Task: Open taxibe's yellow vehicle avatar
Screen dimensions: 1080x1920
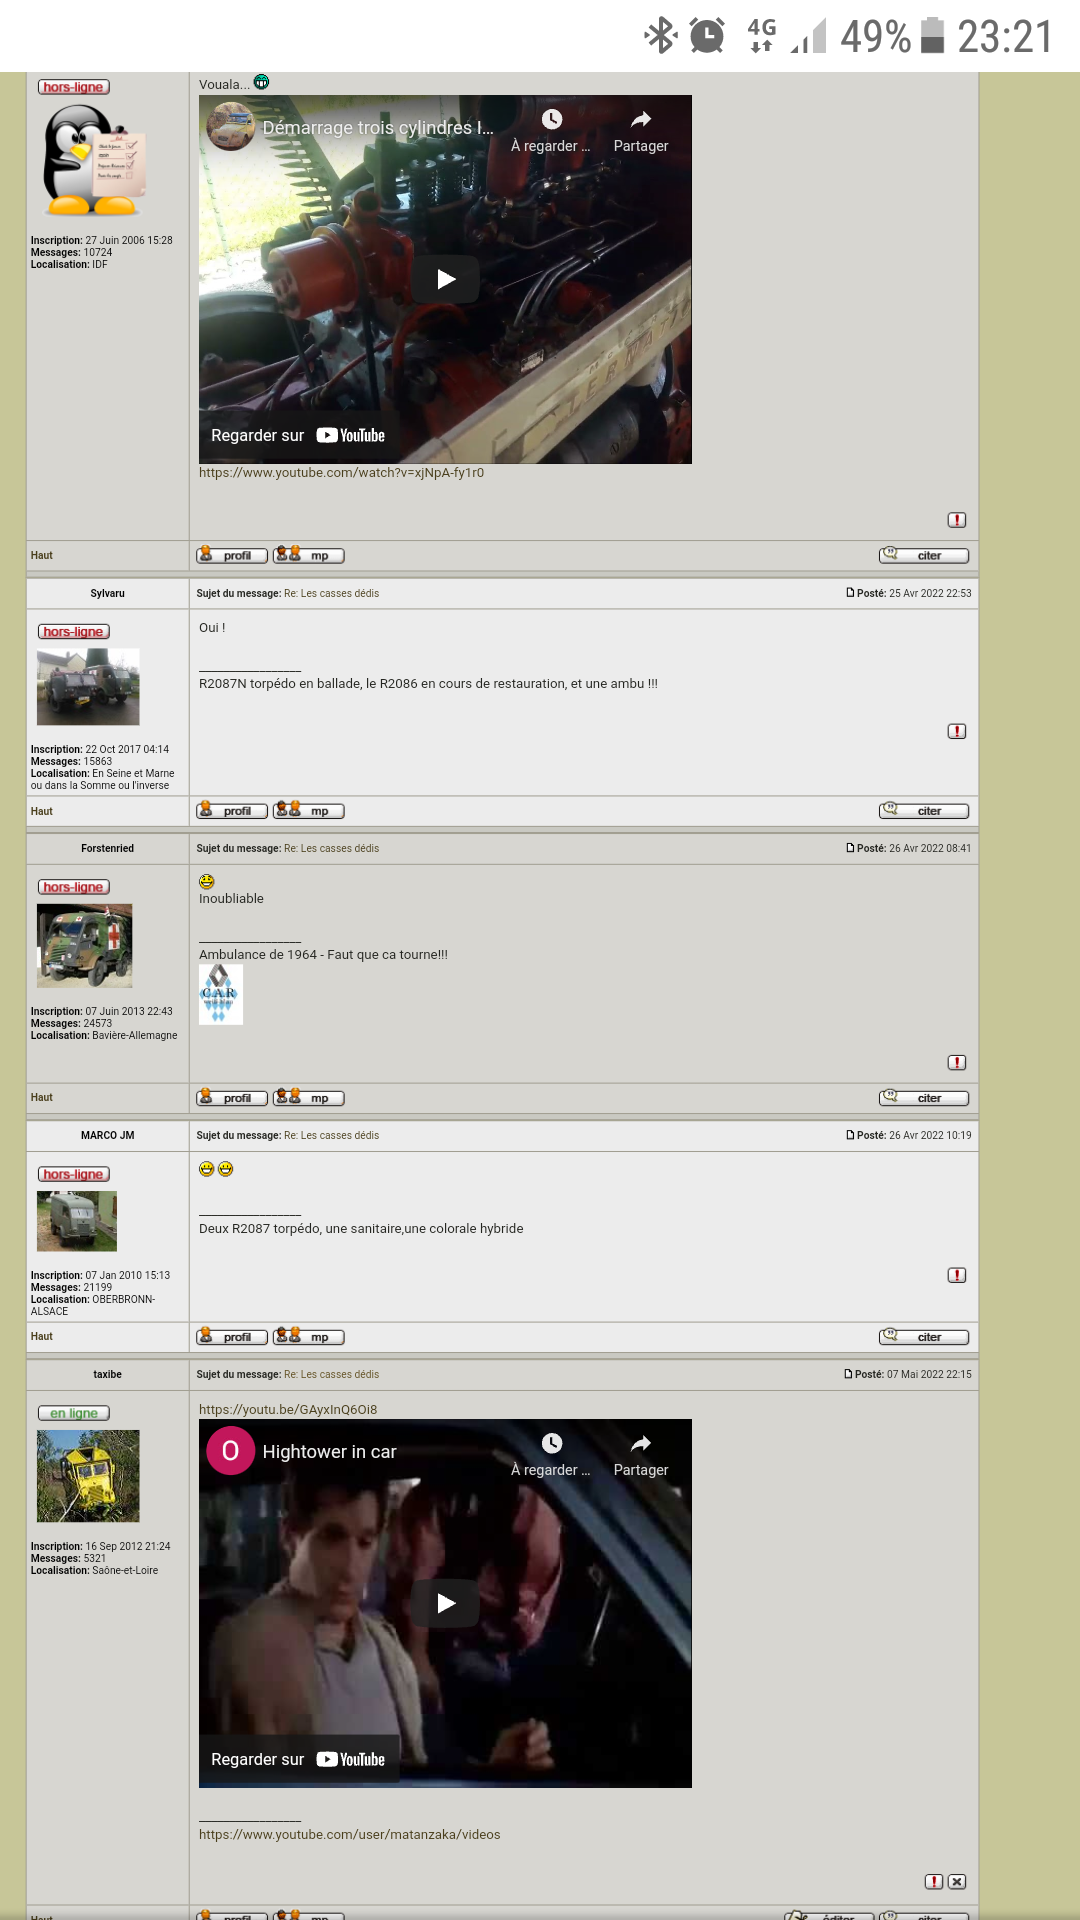Action: [x=88, y=1476]
